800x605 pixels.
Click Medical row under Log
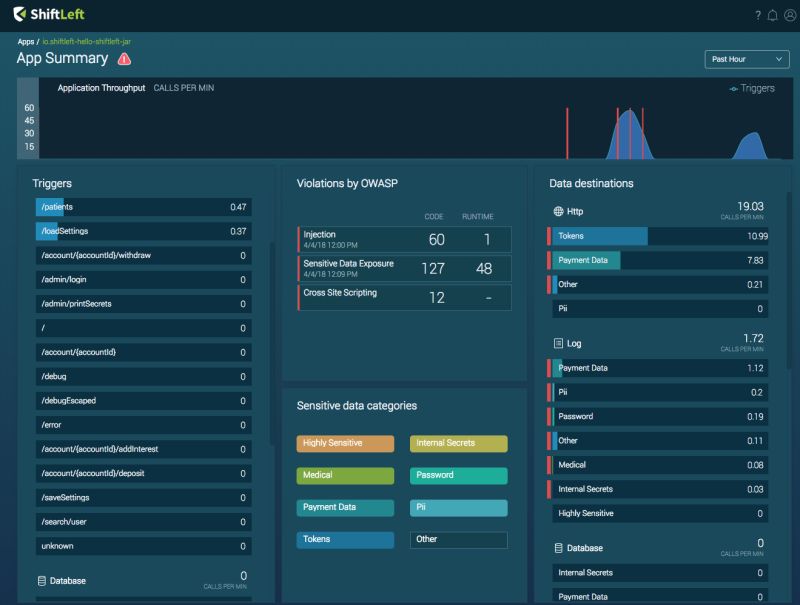(x=658, y=465)
